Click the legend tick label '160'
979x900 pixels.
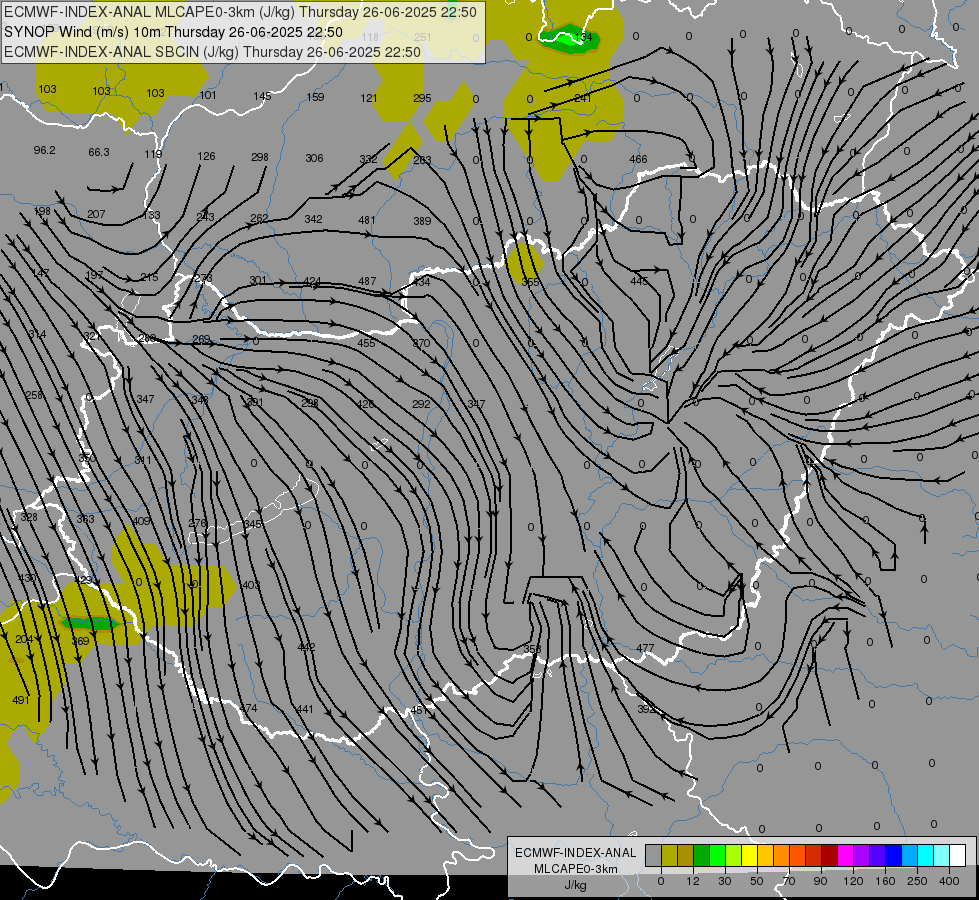[x=886, y=881]
